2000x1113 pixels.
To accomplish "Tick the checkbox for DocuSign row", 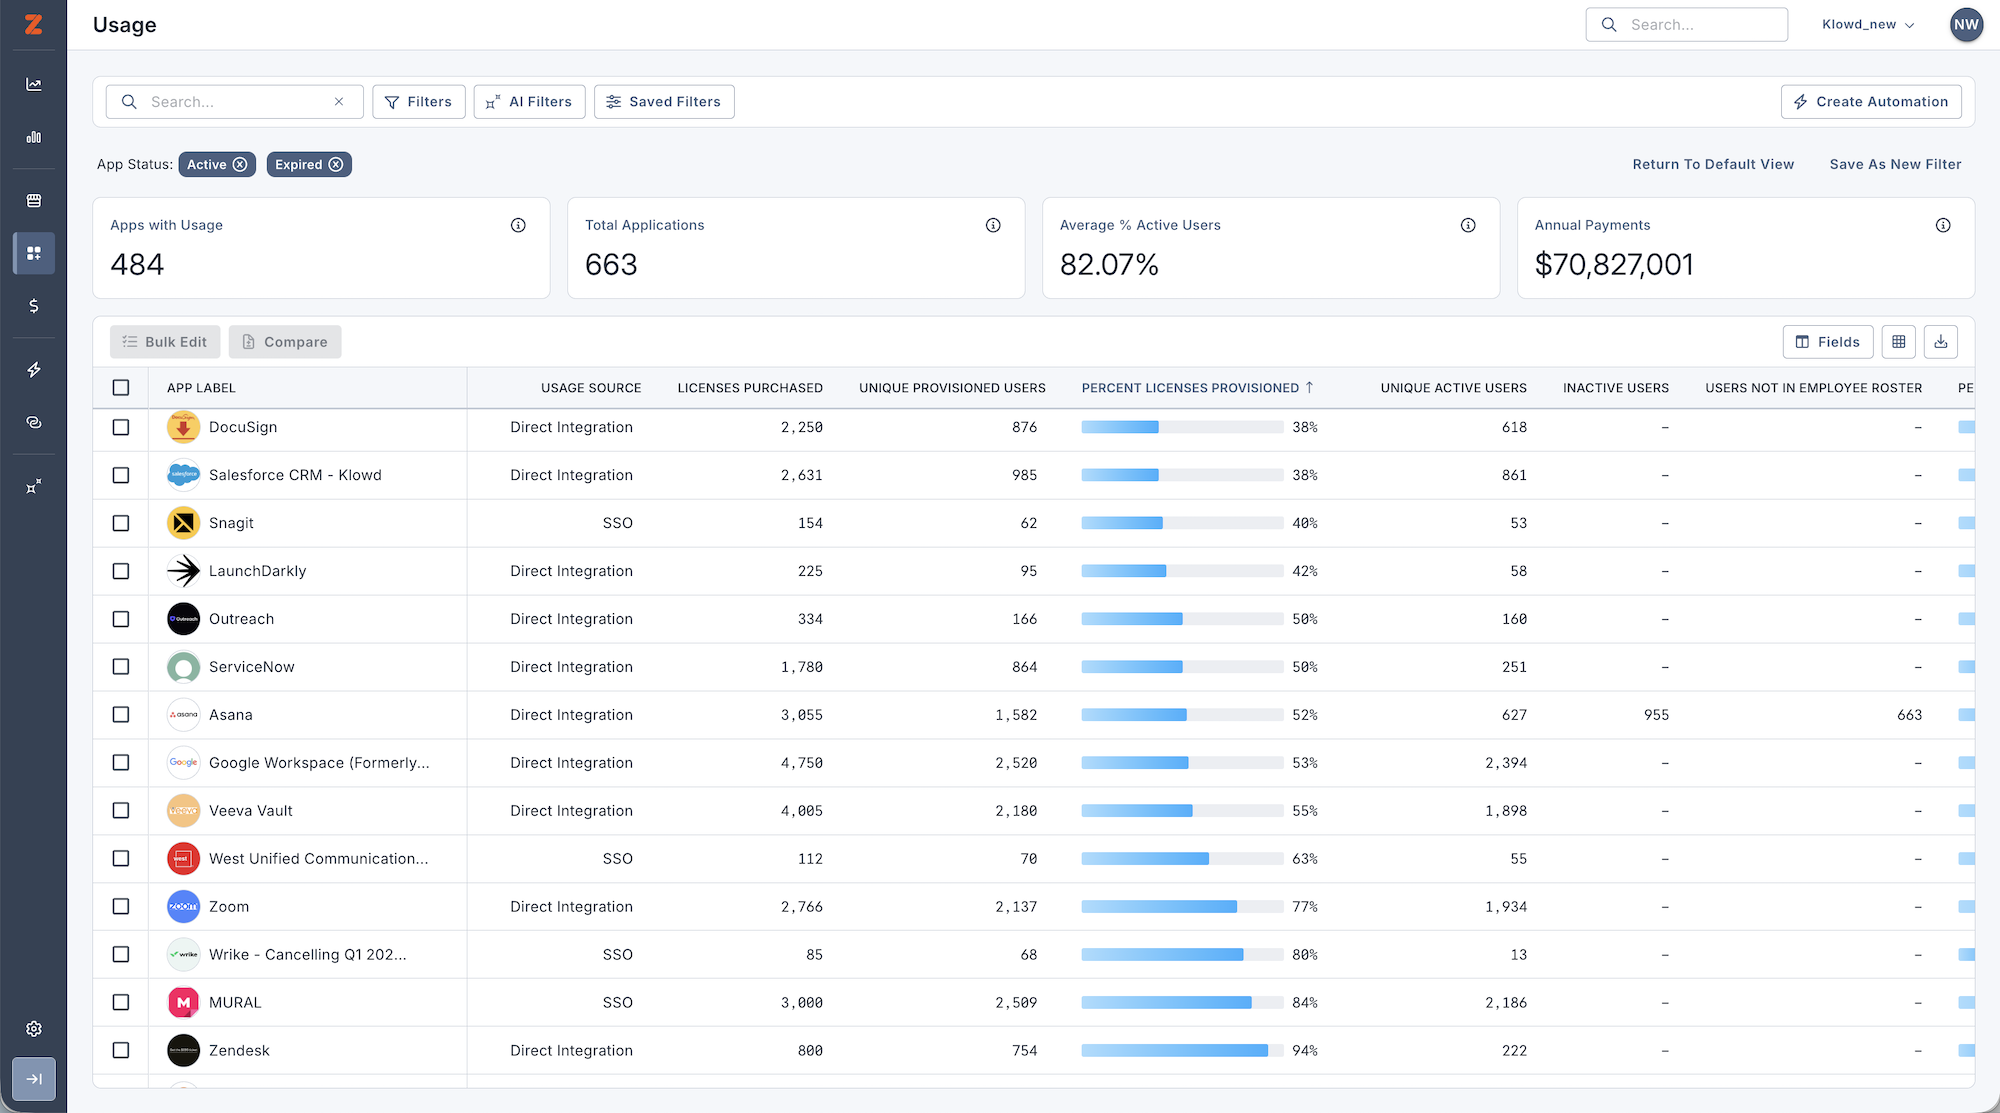I will click(121, 427).
